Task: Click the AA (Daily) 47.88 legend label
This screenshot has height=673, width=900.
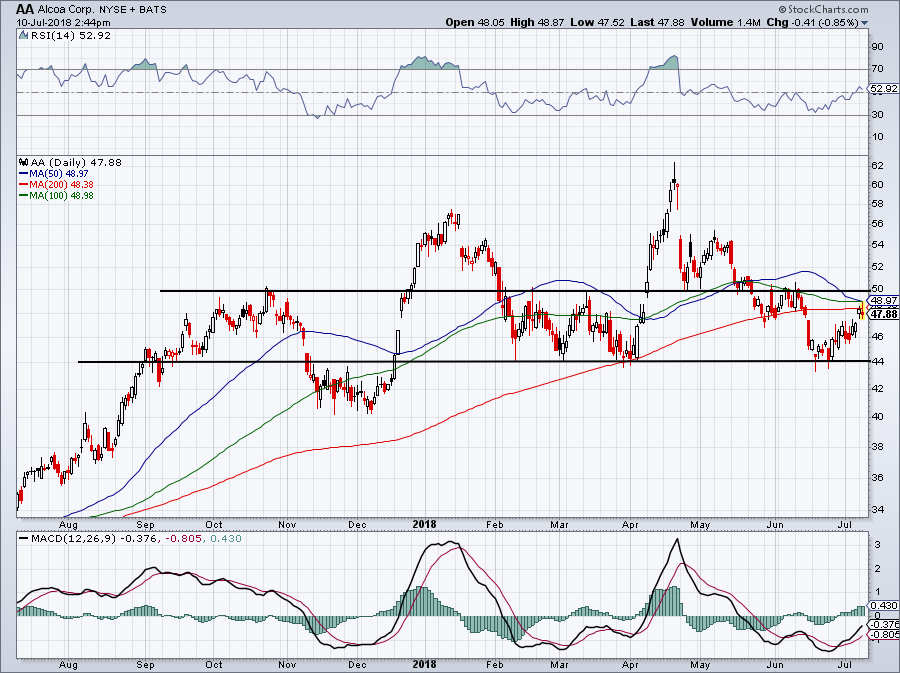Action: (76, 162)
